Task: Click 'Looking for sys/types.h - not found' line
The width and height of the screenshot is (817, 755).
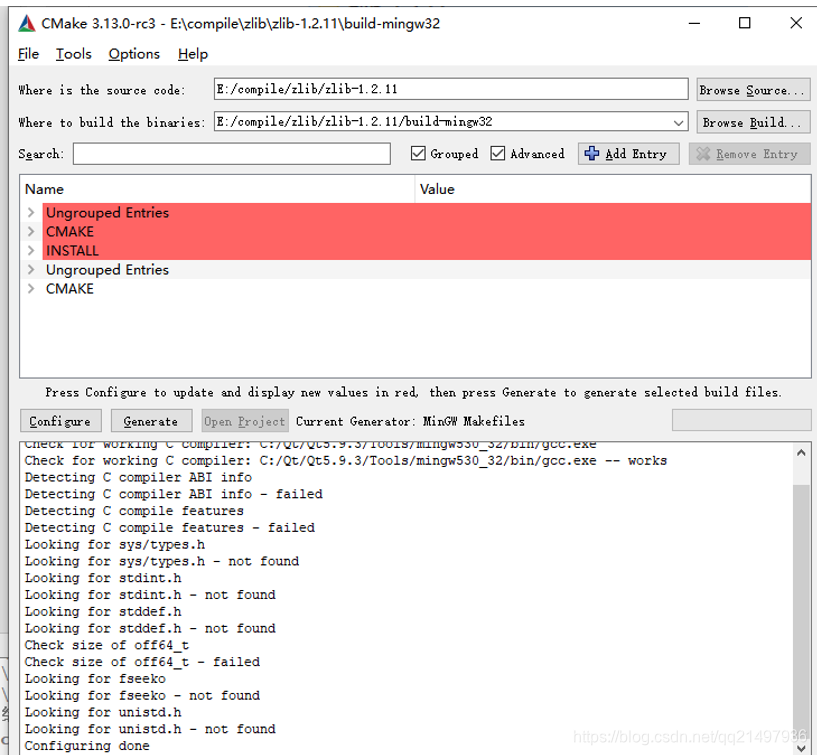Action: tap(162, 561)
